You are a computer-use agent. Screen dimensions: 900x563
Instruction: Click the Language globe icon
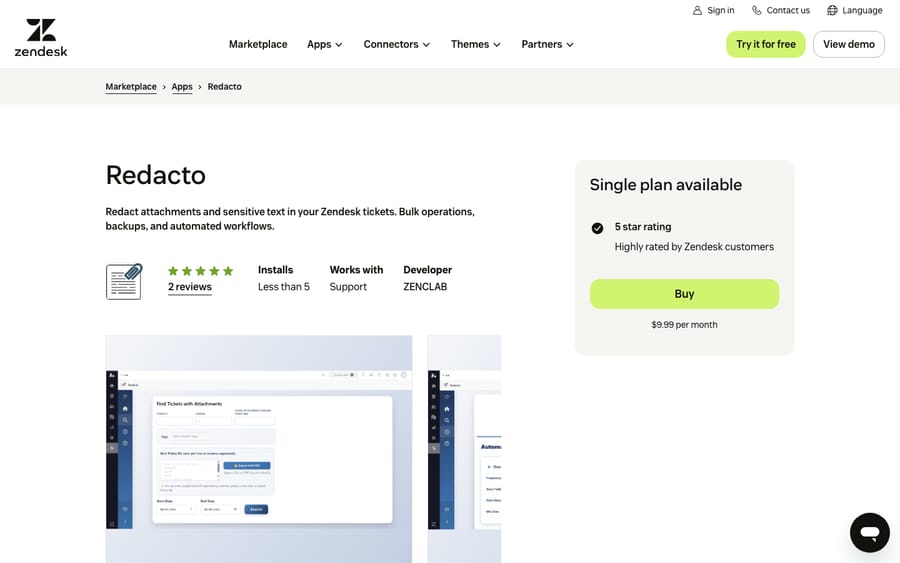832,10
